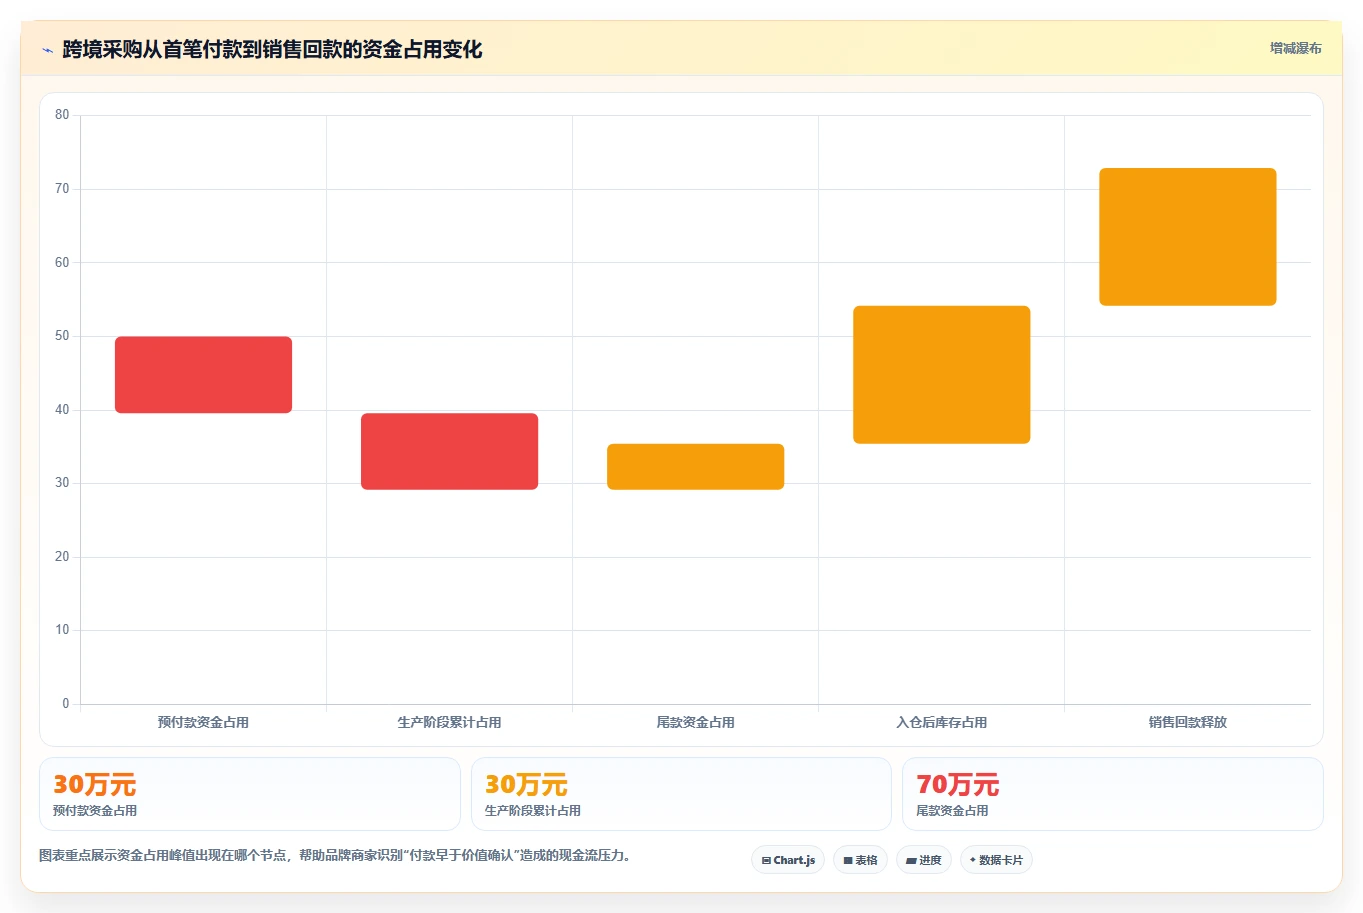Click the y-axis tick label 0
Viewport: 1363px width, 913px height.
point(66,704)
